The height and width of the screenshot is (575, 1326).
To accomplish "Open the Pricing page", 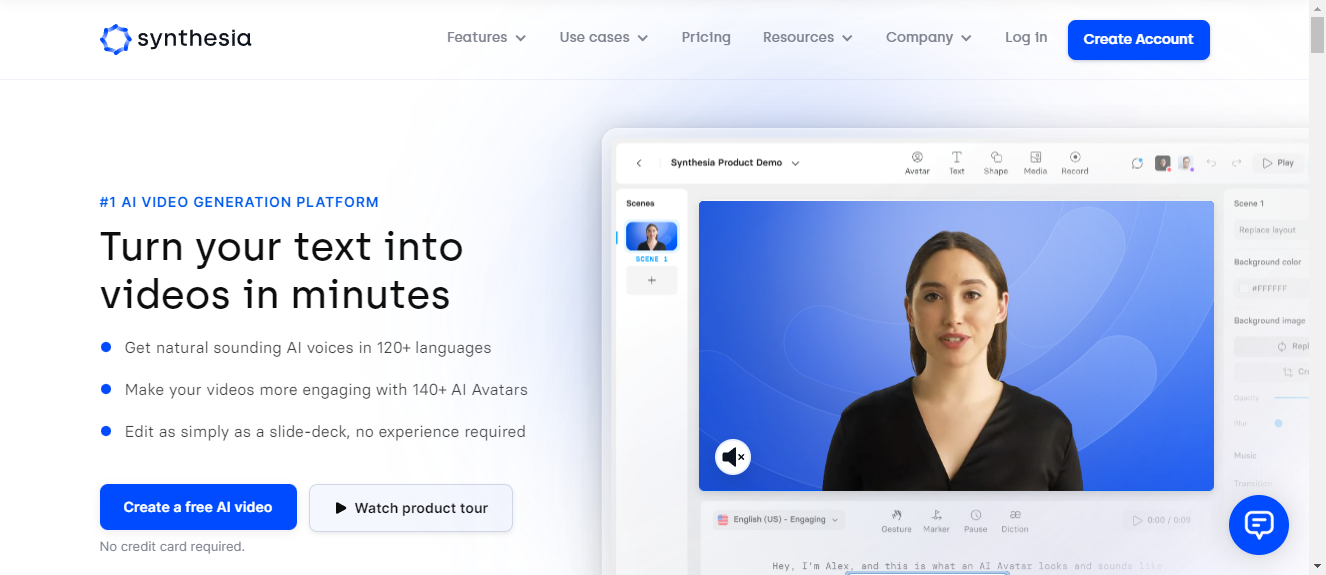I will click(x=706, y=38).
